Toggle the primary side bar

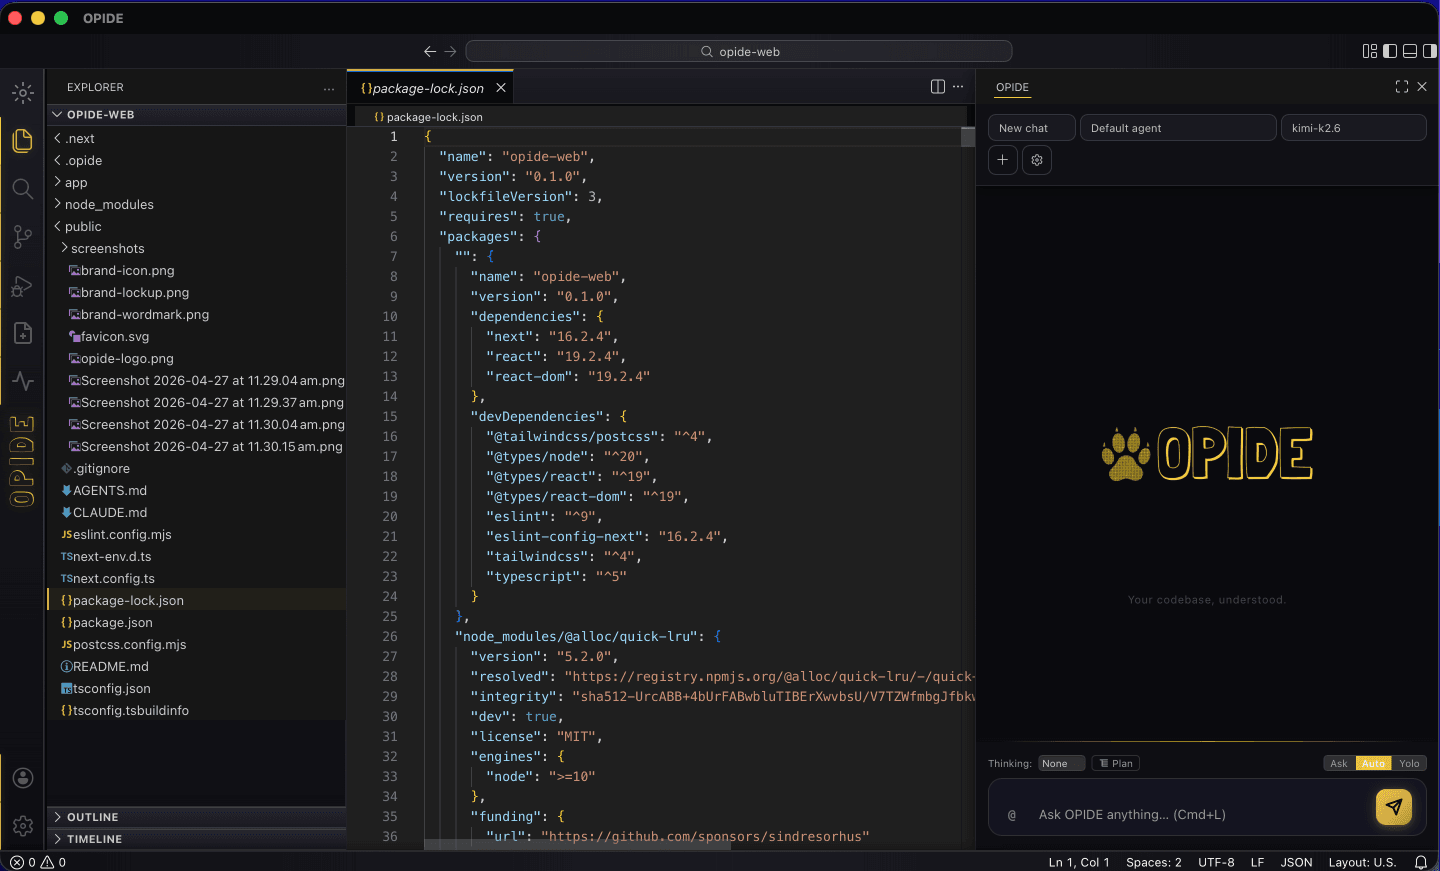tap(1390, 51)
